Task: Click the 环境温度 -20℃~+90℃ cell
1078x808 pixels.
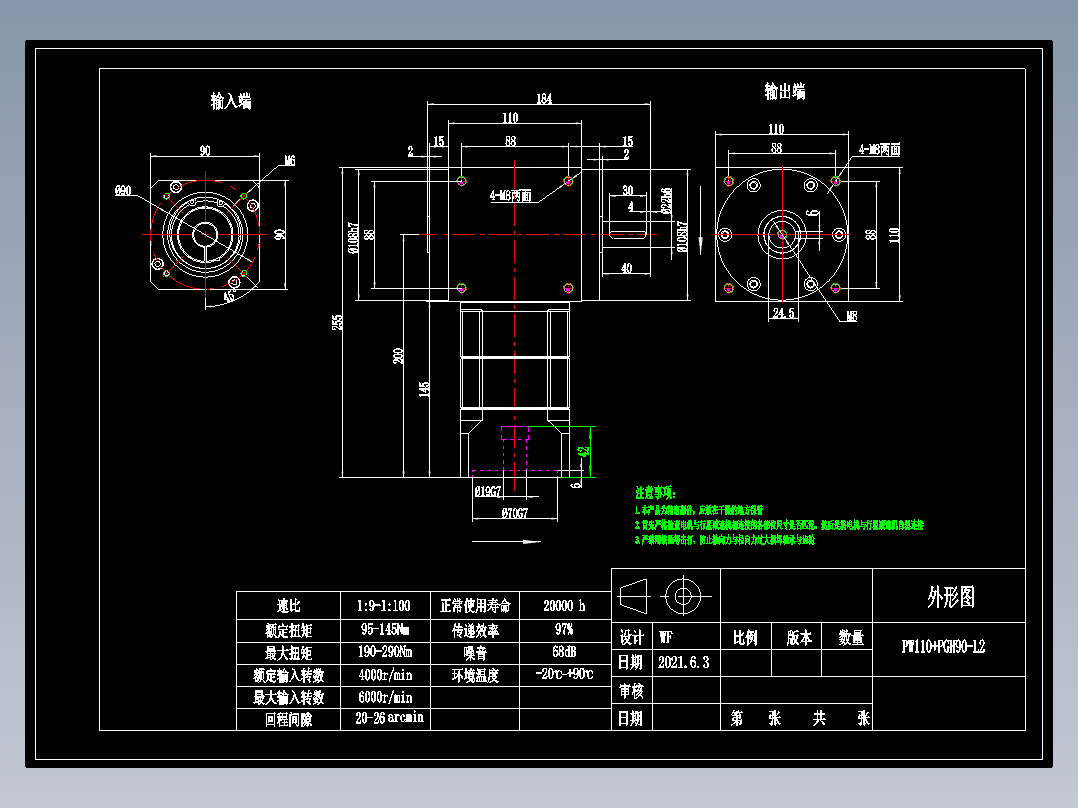Action: [563, 673]
